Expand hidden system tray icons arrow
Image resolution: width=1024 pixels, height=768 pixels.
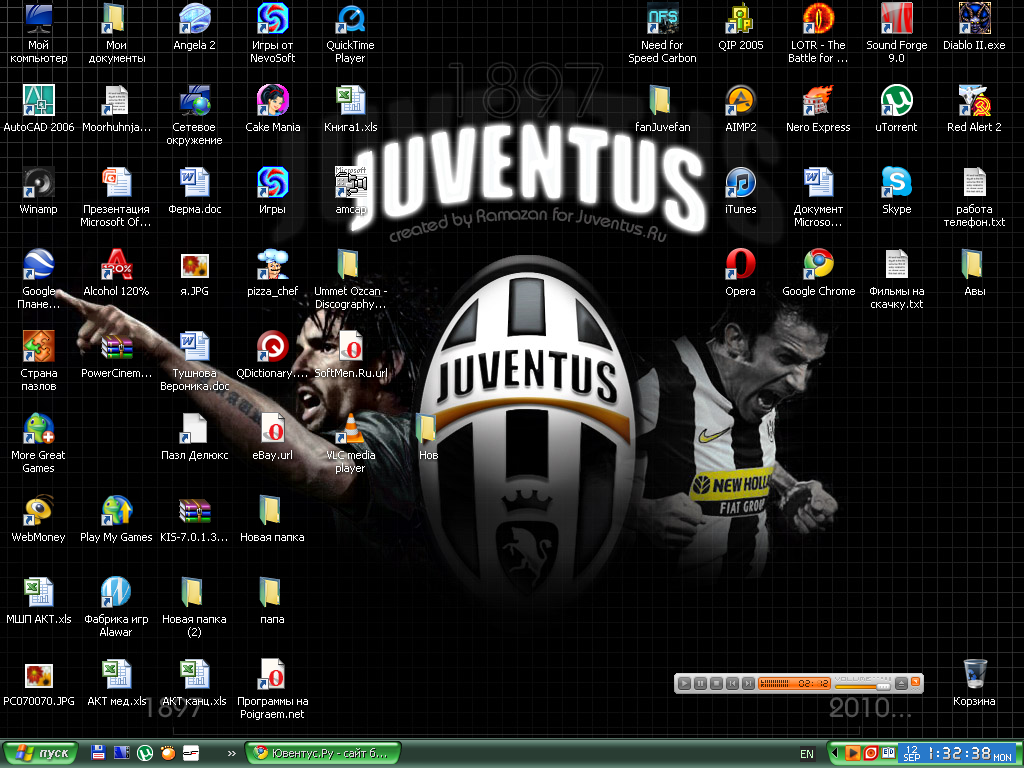[x=835, y=753]
